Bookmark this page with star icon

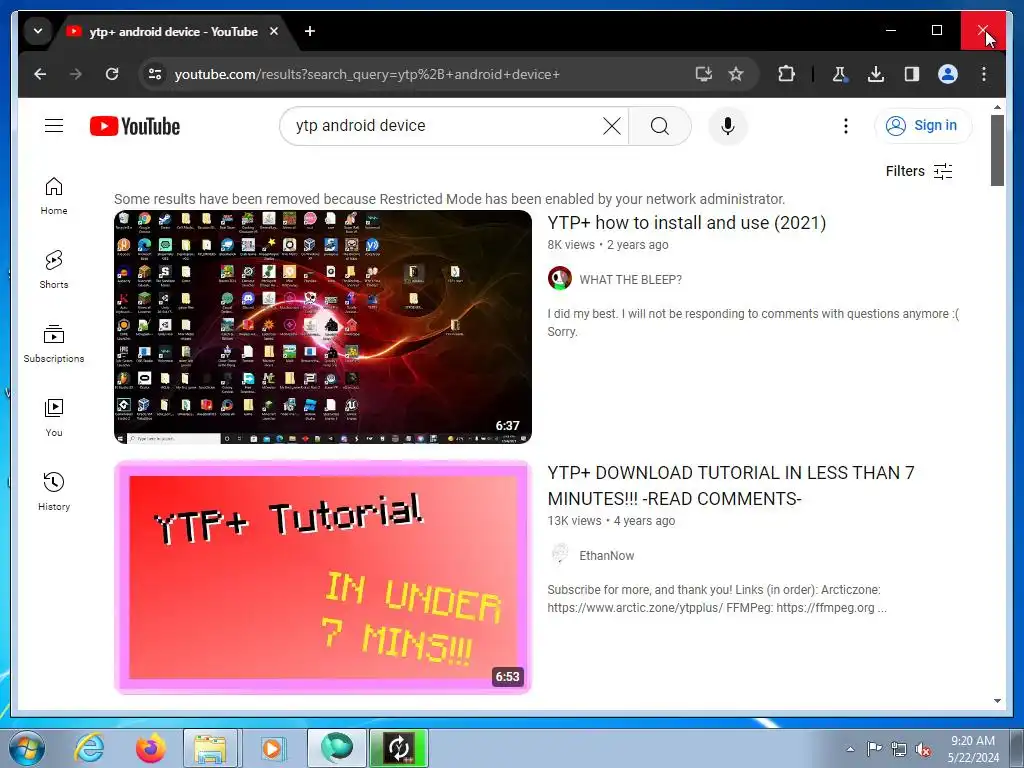736,74
